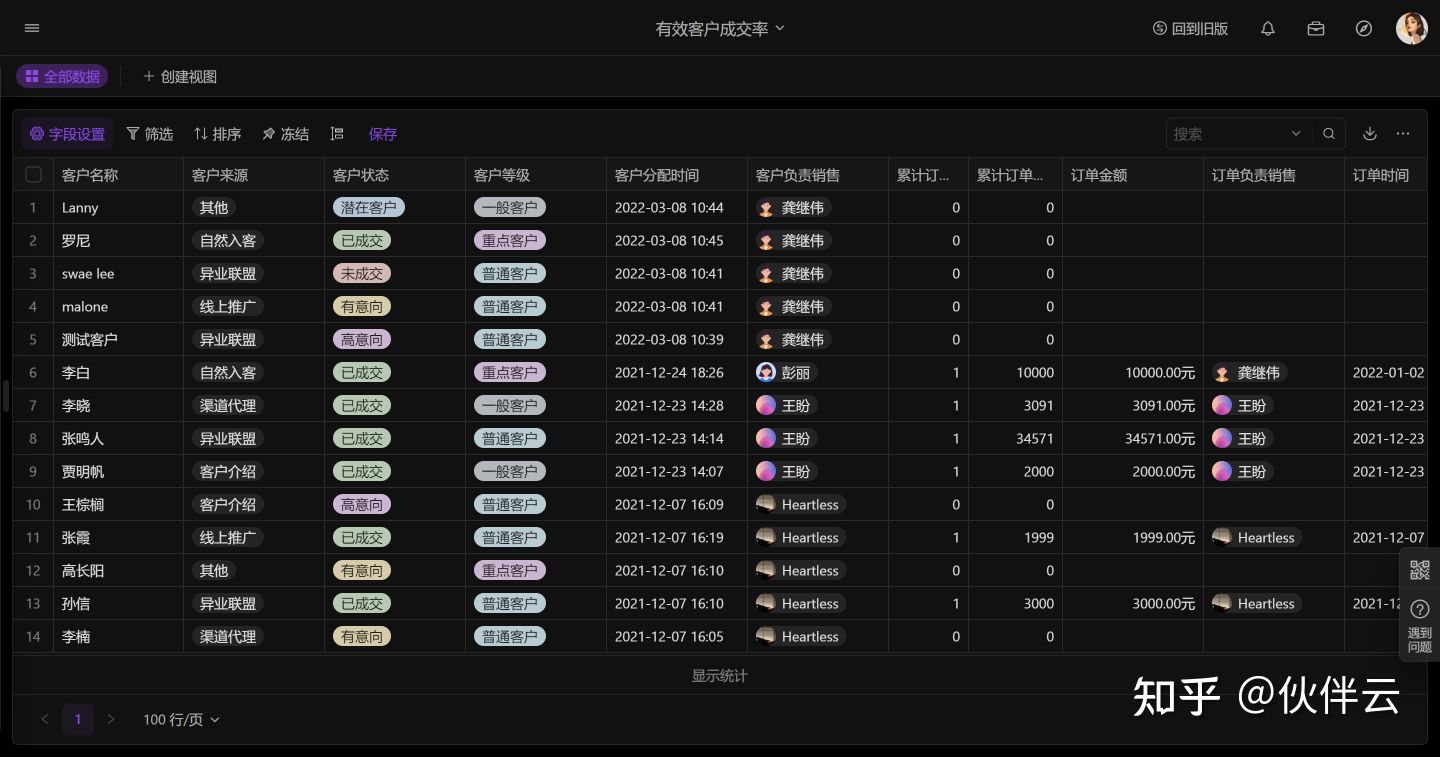
Task: Open the more options ellipsis menu
Action: [1403, 134]
